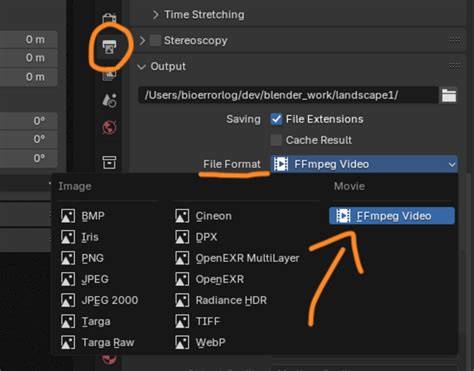Collapse the Output panel

point(162,66)
